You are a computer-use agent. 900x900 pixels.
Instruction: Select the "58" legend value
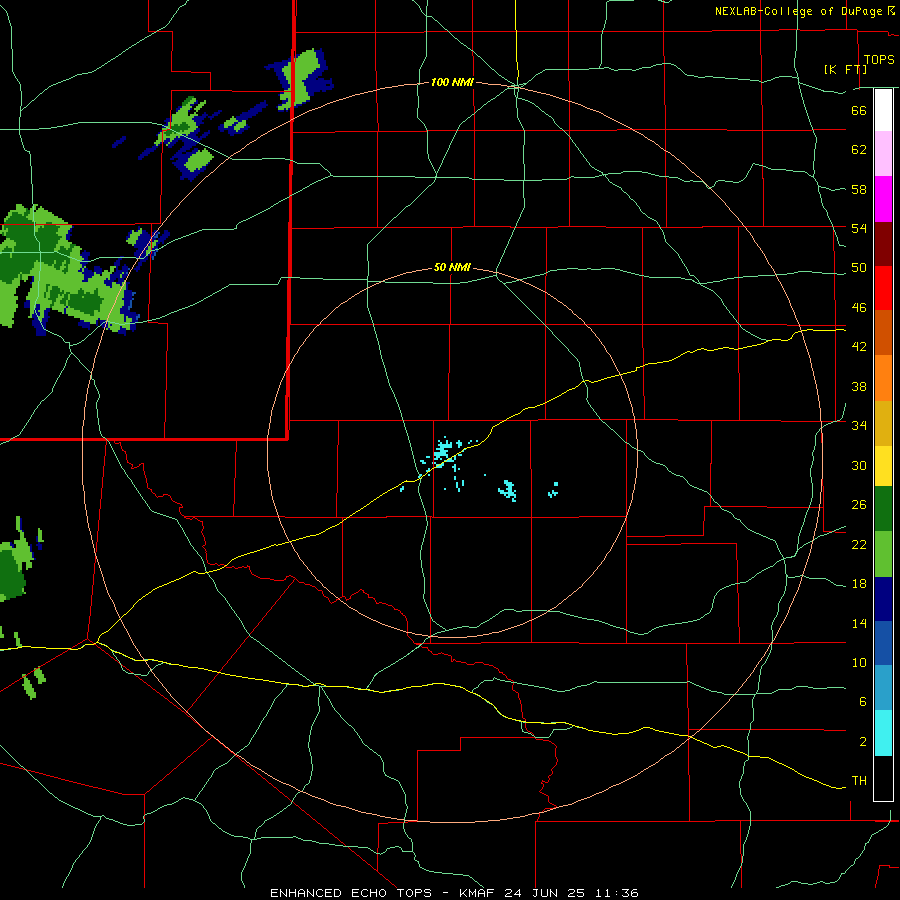coord(859,189)
